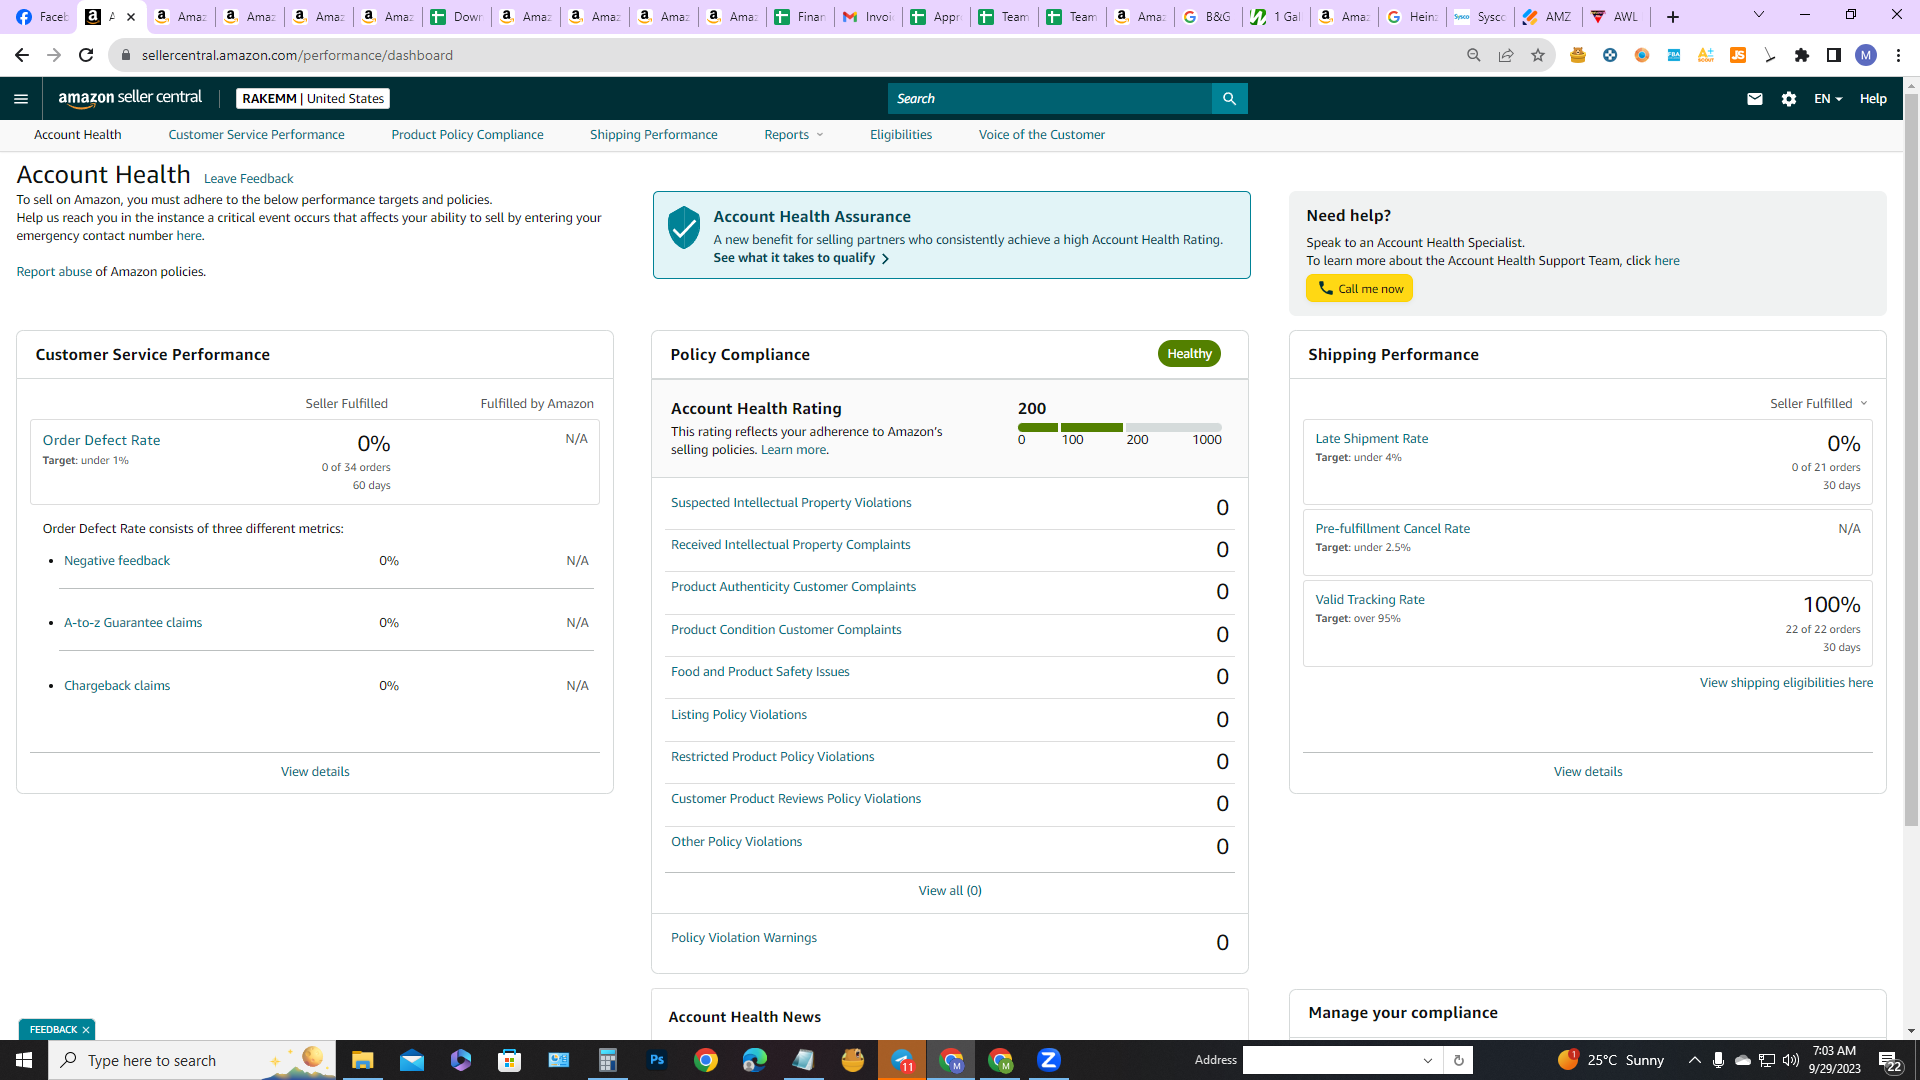Expand See what it takes to qualify
1920x1080 pixels.
(x=801, y=258)
